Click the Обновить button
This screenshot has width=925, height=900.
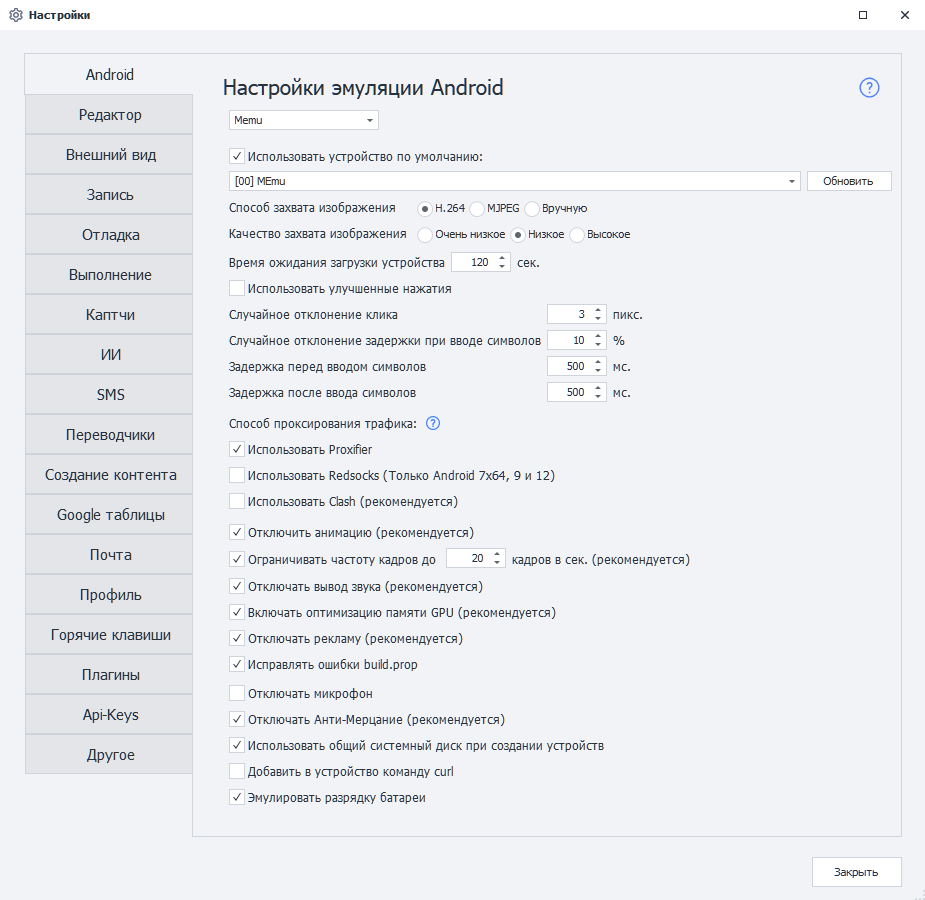tap(849, 181)
